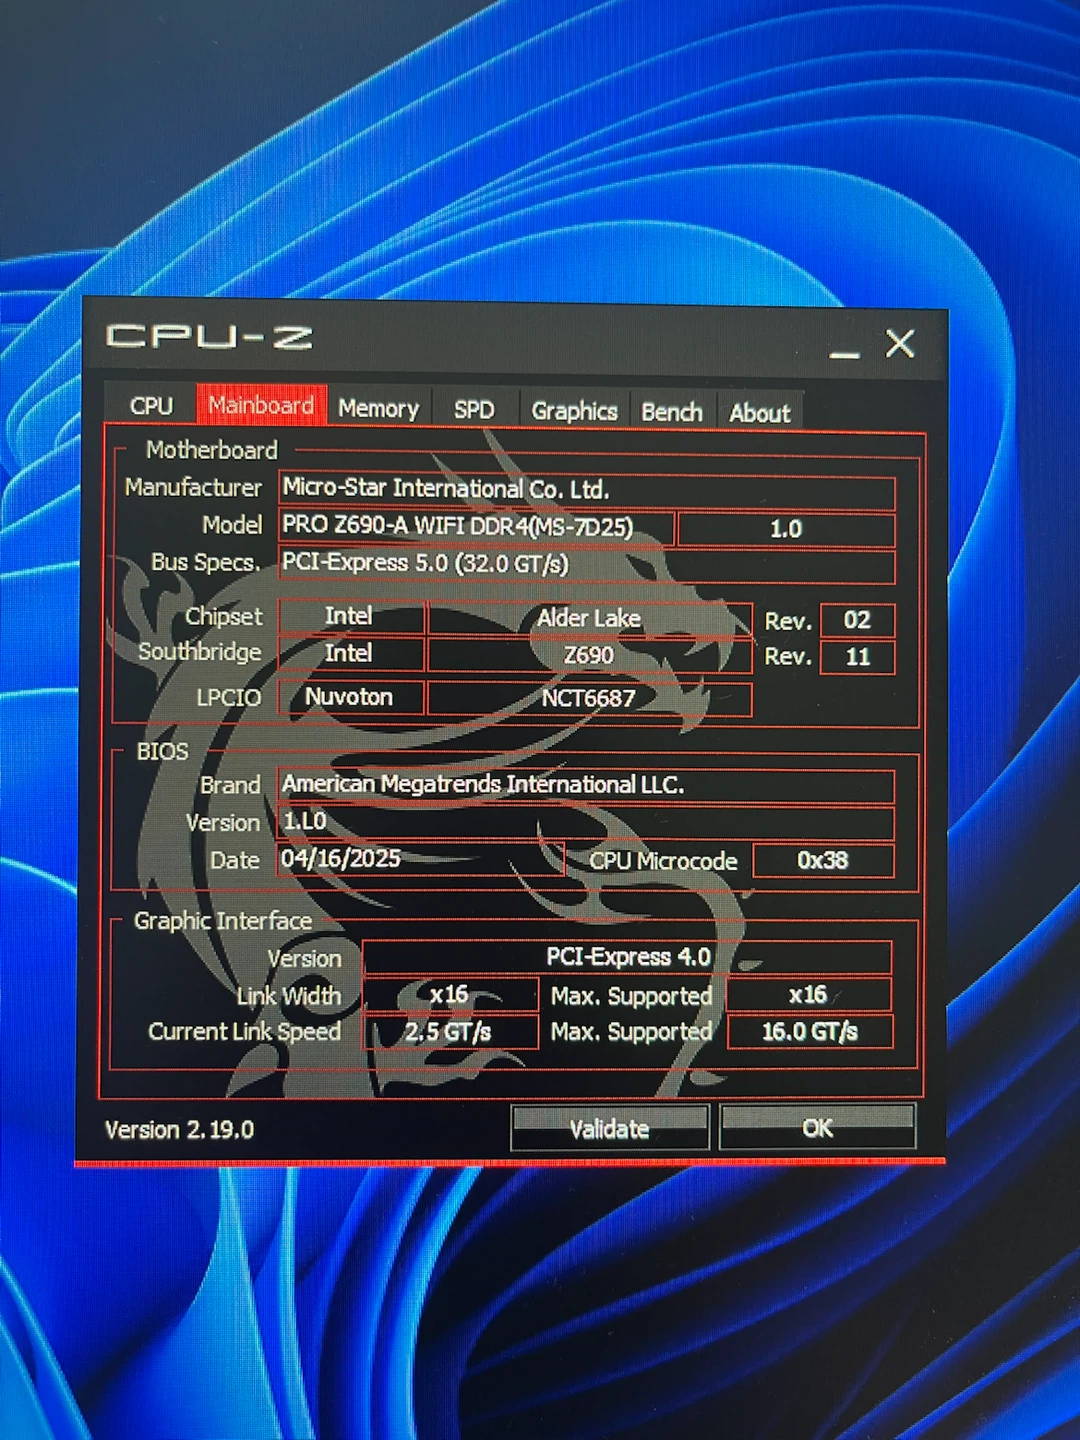The width and height of the screenshot is (1080, 1440).
Task: Click the NCT6687 LPCIO field
Action: click(589, 698)
